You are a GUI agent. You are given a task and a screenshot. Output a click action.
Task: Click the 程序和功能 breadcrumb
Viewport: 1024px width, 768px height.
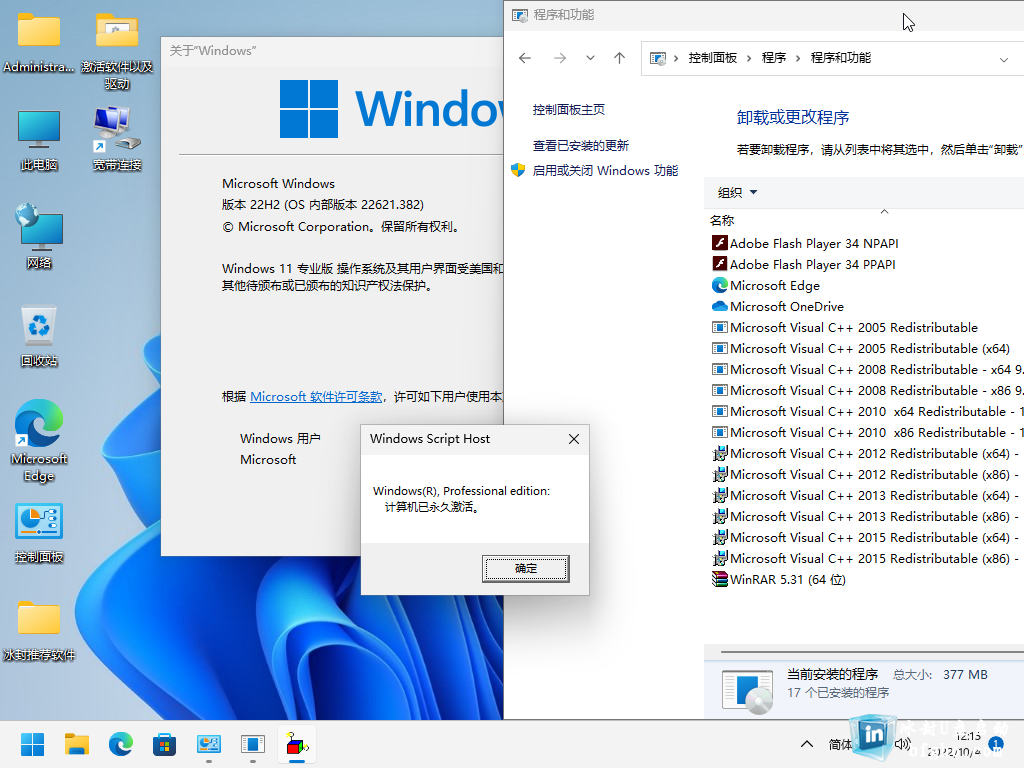point(840,58)
